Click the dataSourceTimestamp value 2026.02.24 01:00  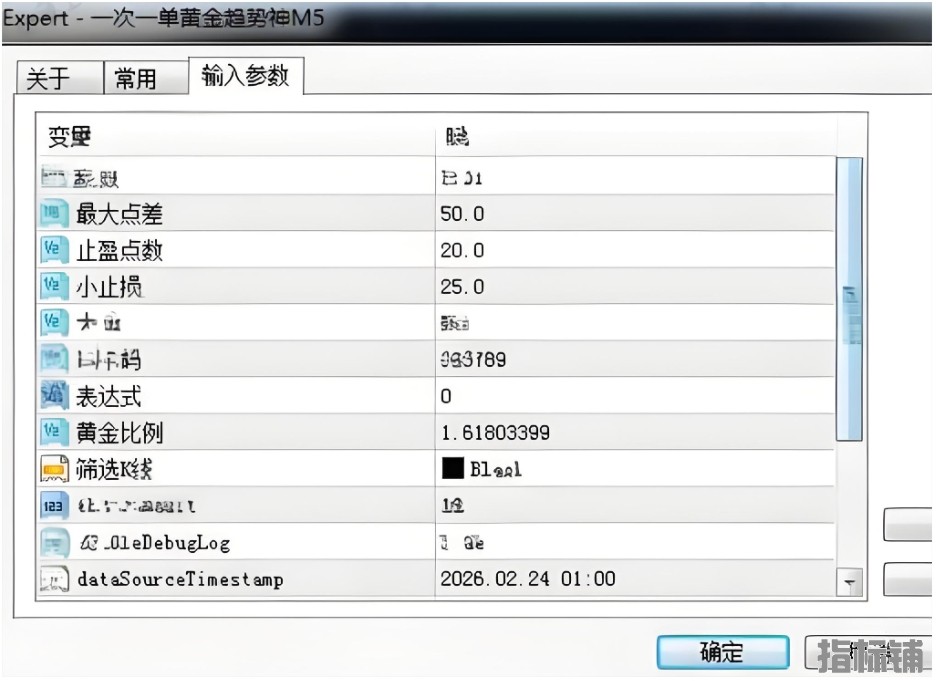point(528,579)
